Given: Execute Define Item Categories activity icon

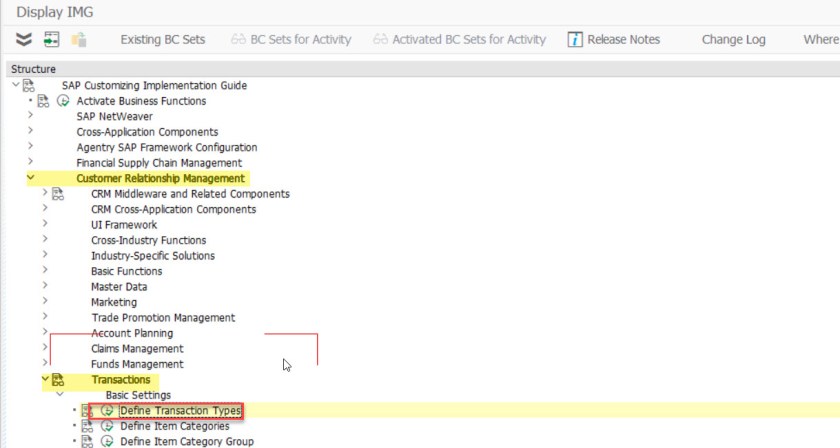Looking at the screenshot, I should click(107, 427).
